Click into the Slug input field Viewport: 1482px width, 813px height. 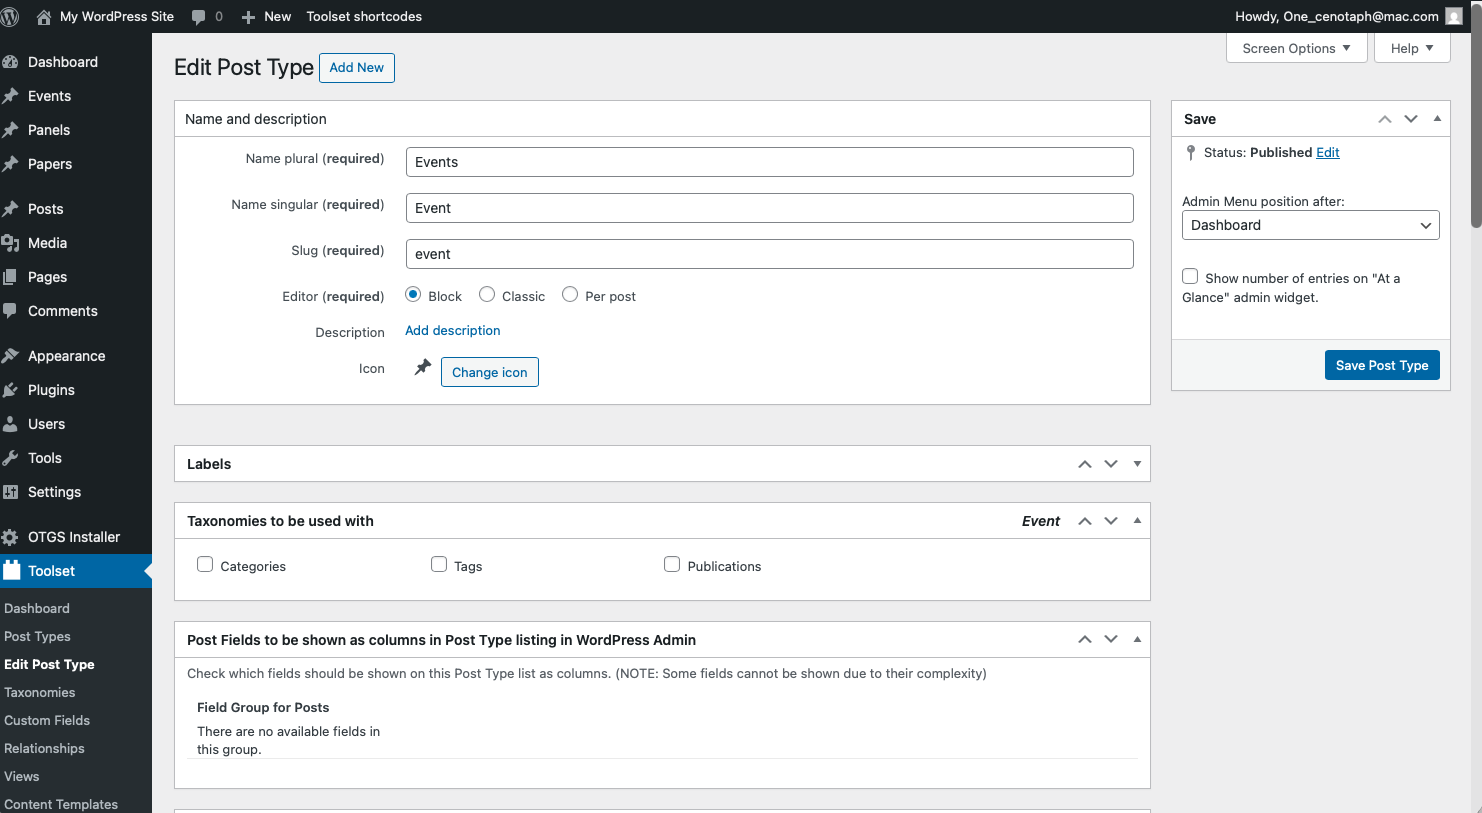pyautogui.click(x=769, y=254)
